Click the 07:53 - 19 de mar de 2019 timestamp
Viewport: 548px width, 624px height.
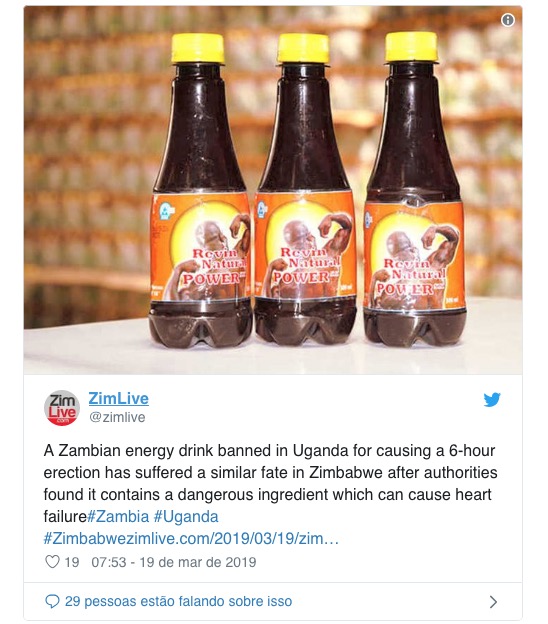pyautogui.click(x=174, y=562)
